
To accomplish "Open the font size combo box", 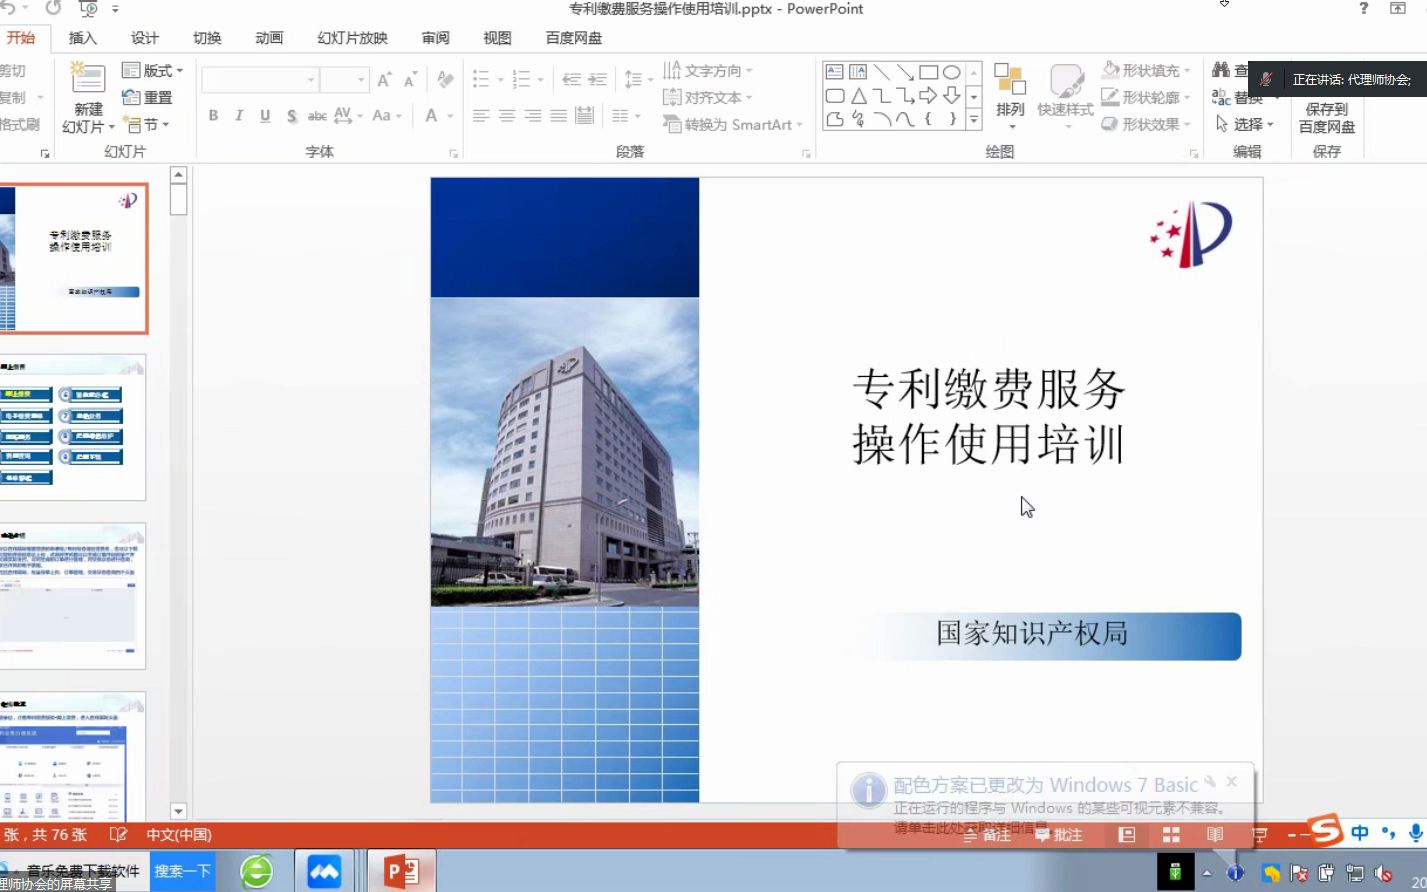I will (345, 80).
